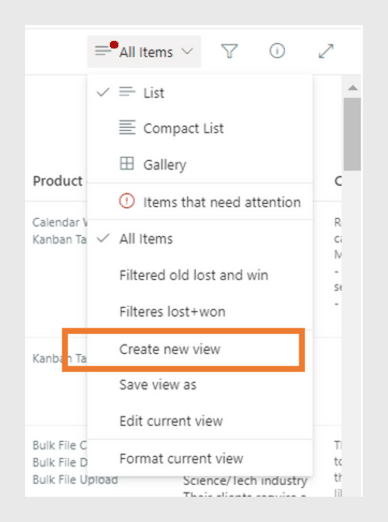Screen dimensions: 388x522
Task: Open the filter pane funnel icon
Action: point(229,51)
